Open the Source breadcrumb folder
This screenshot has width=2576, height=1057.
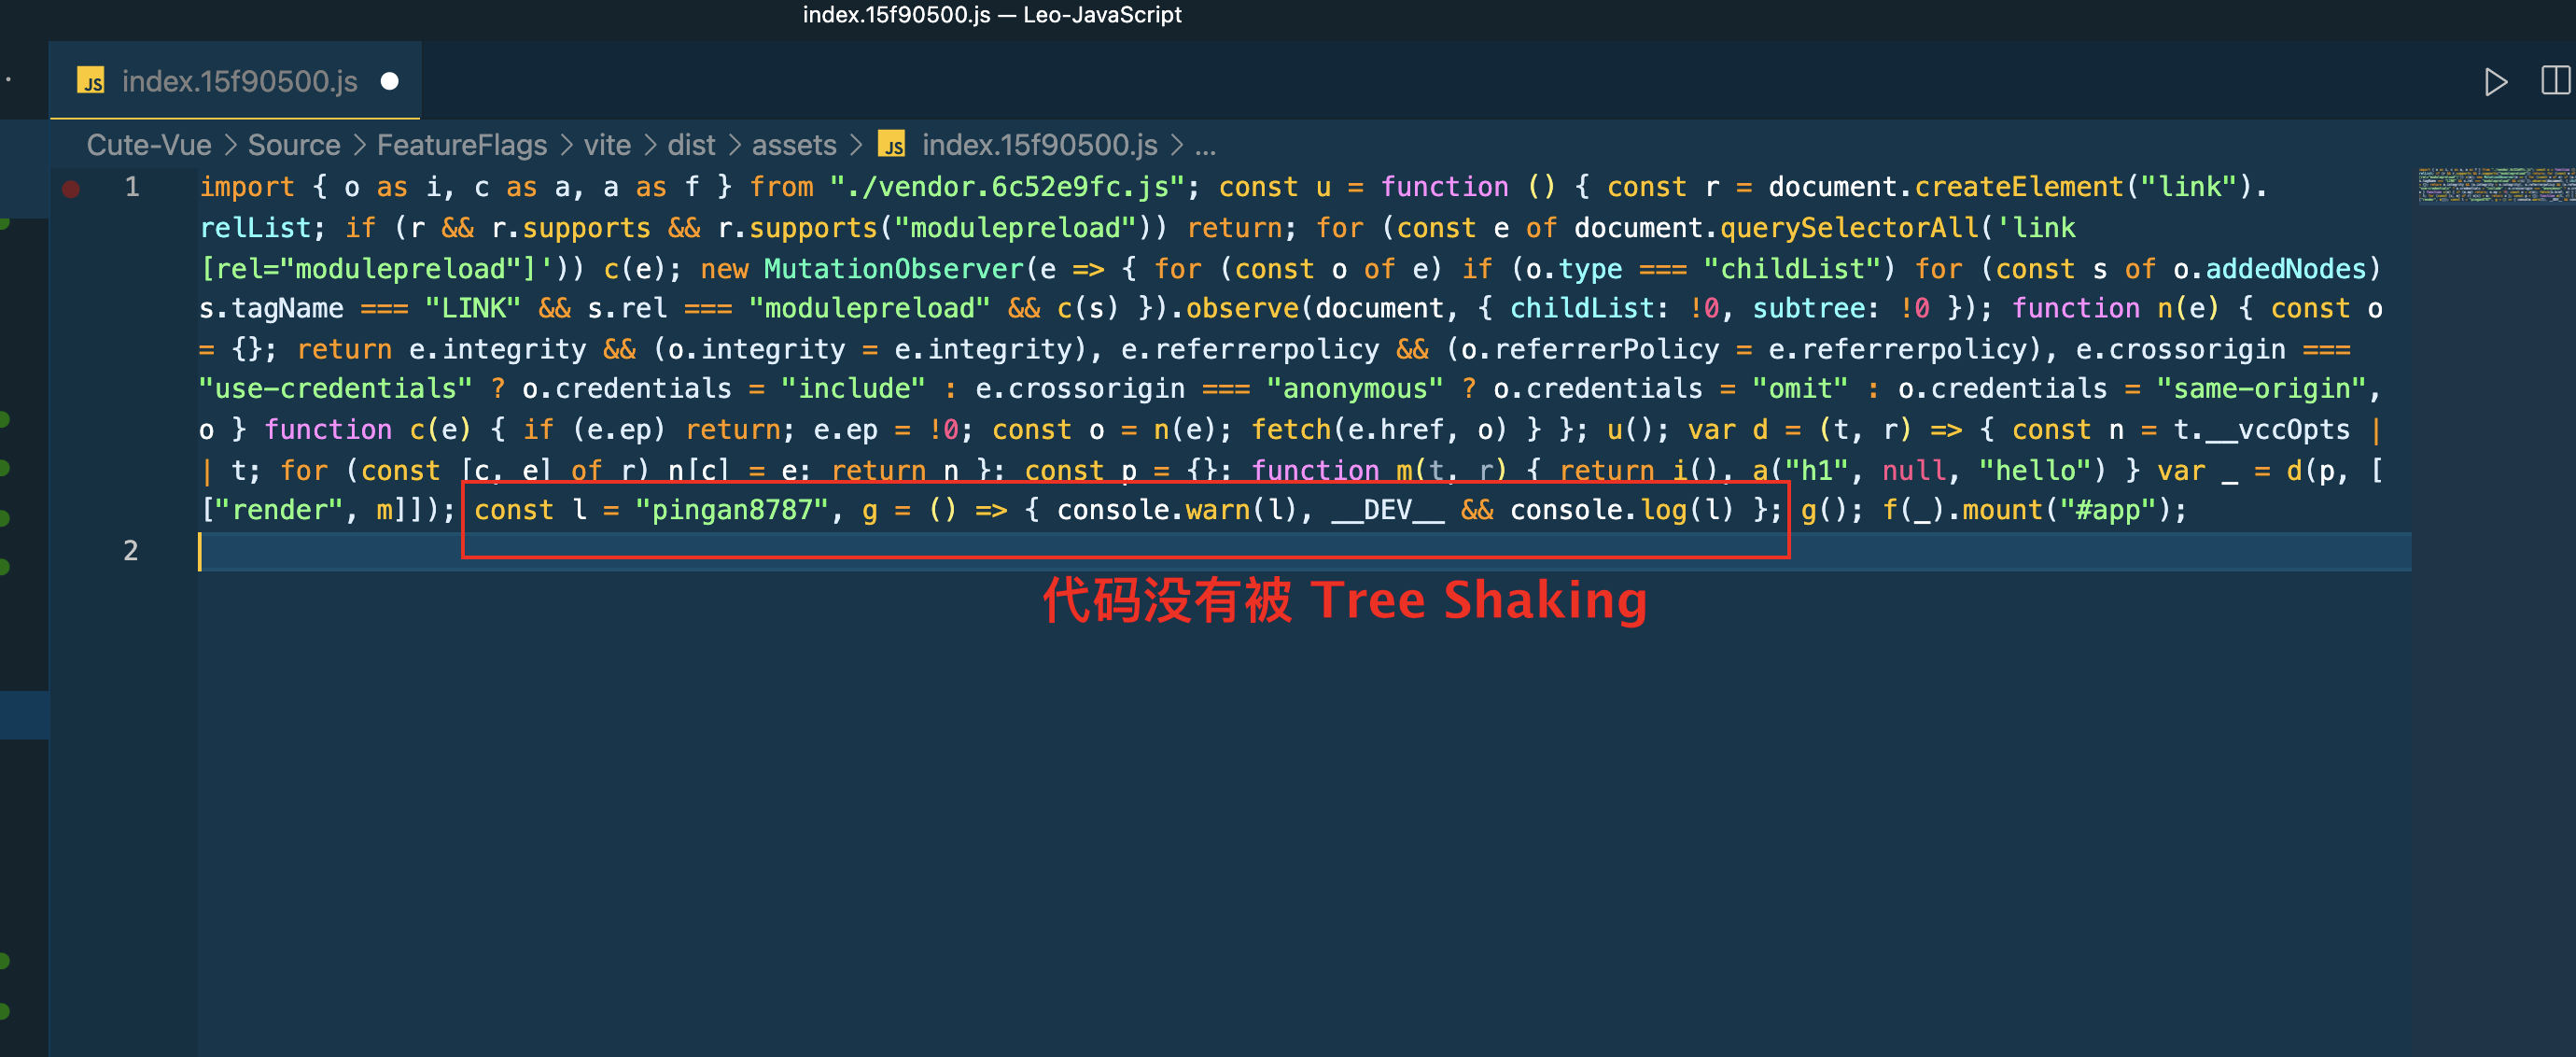[x=293, y=145]
